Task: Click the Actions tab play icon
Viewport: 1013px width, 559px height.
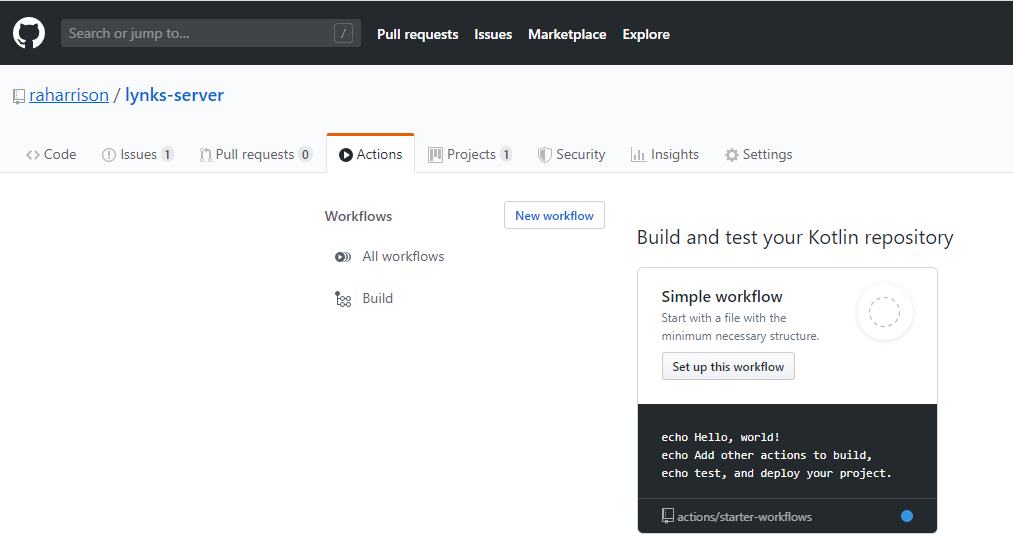Action: click(x=346, y=155)
